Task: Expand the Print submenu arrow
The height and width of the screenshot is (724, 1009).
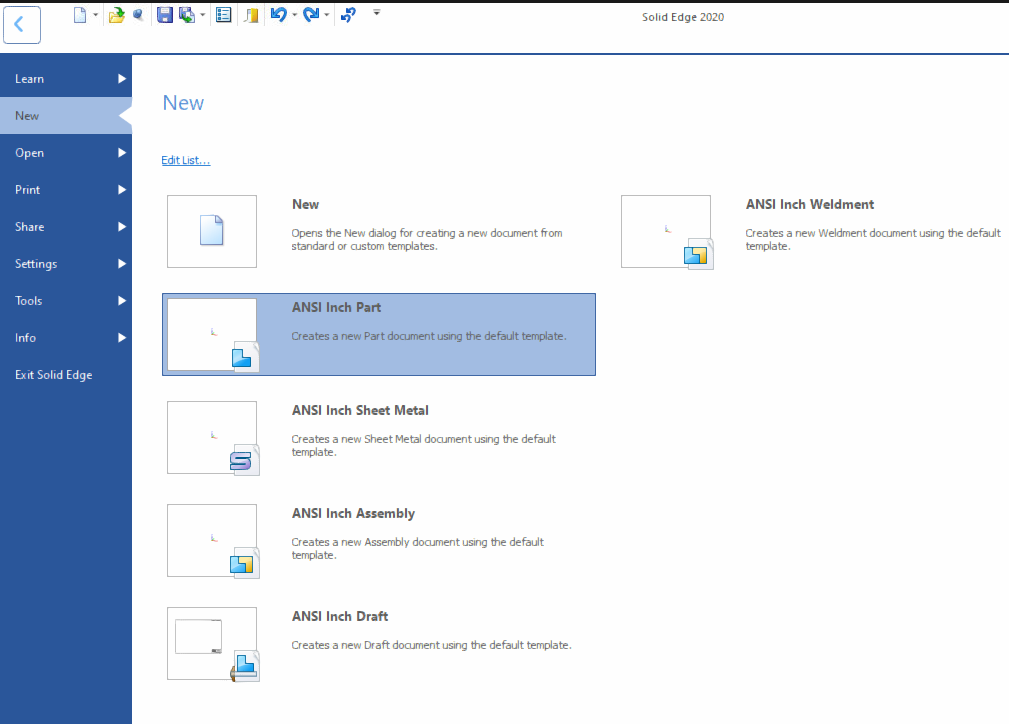Action: point(122,190)
